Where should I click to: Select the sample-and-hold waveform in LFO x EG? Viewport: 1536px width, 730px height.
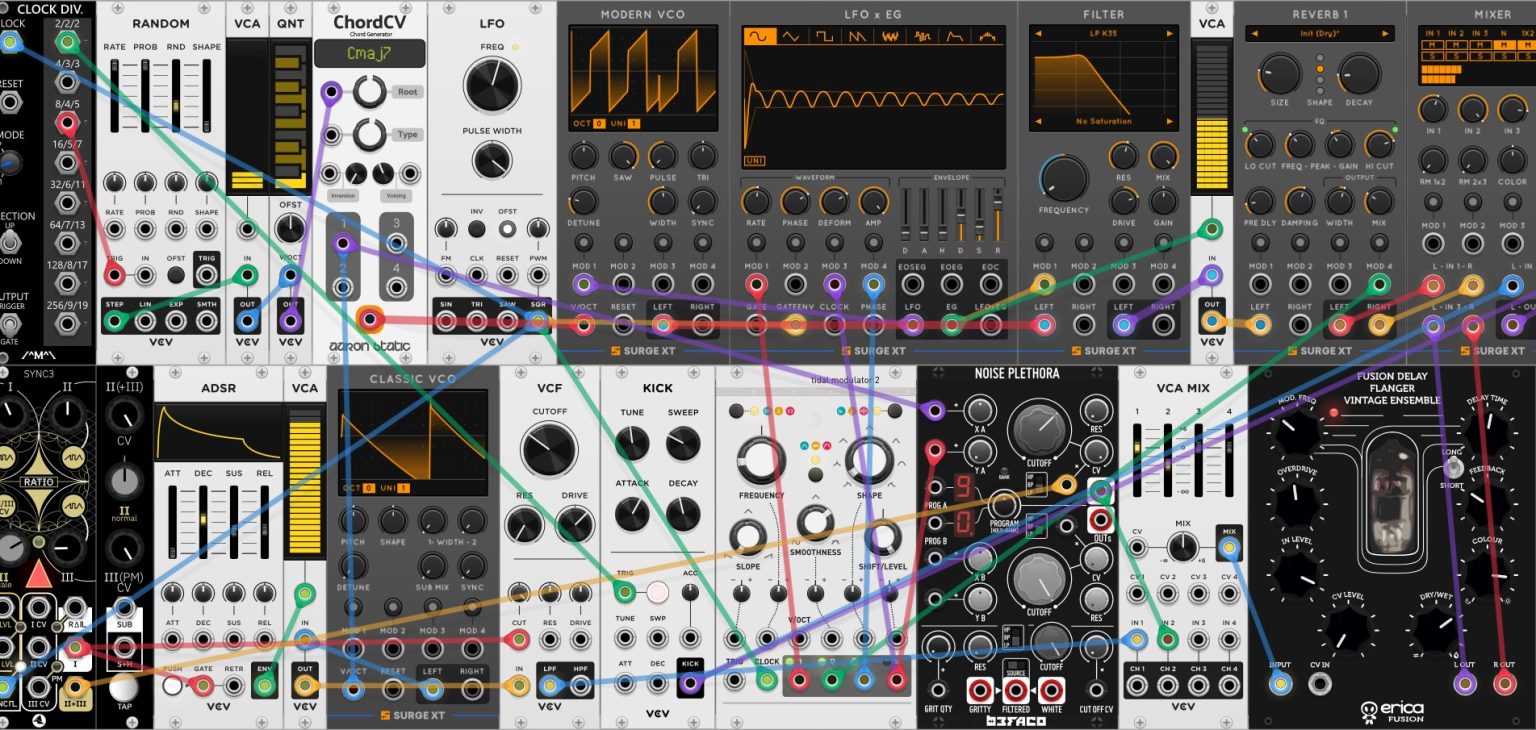922,36
